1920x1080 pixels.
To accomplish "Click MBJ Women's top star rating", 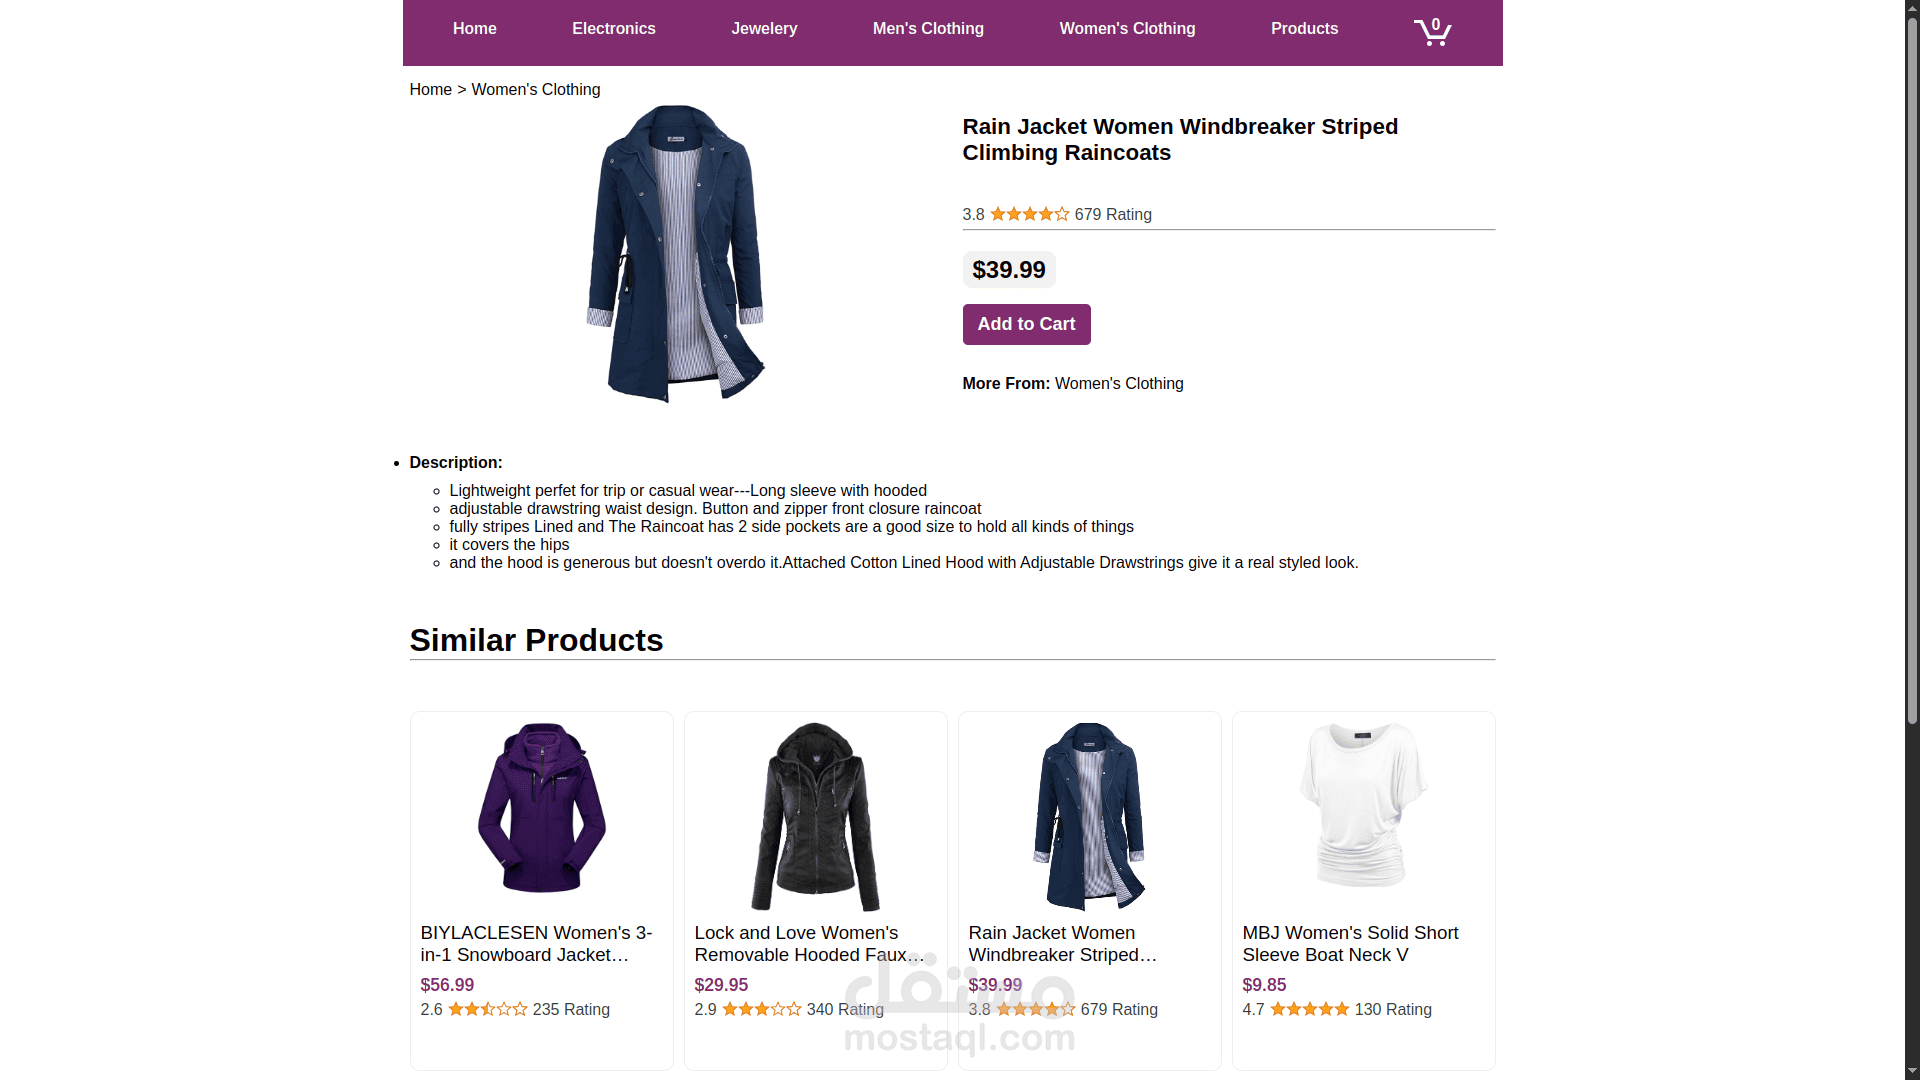I will (1309, 1009).
